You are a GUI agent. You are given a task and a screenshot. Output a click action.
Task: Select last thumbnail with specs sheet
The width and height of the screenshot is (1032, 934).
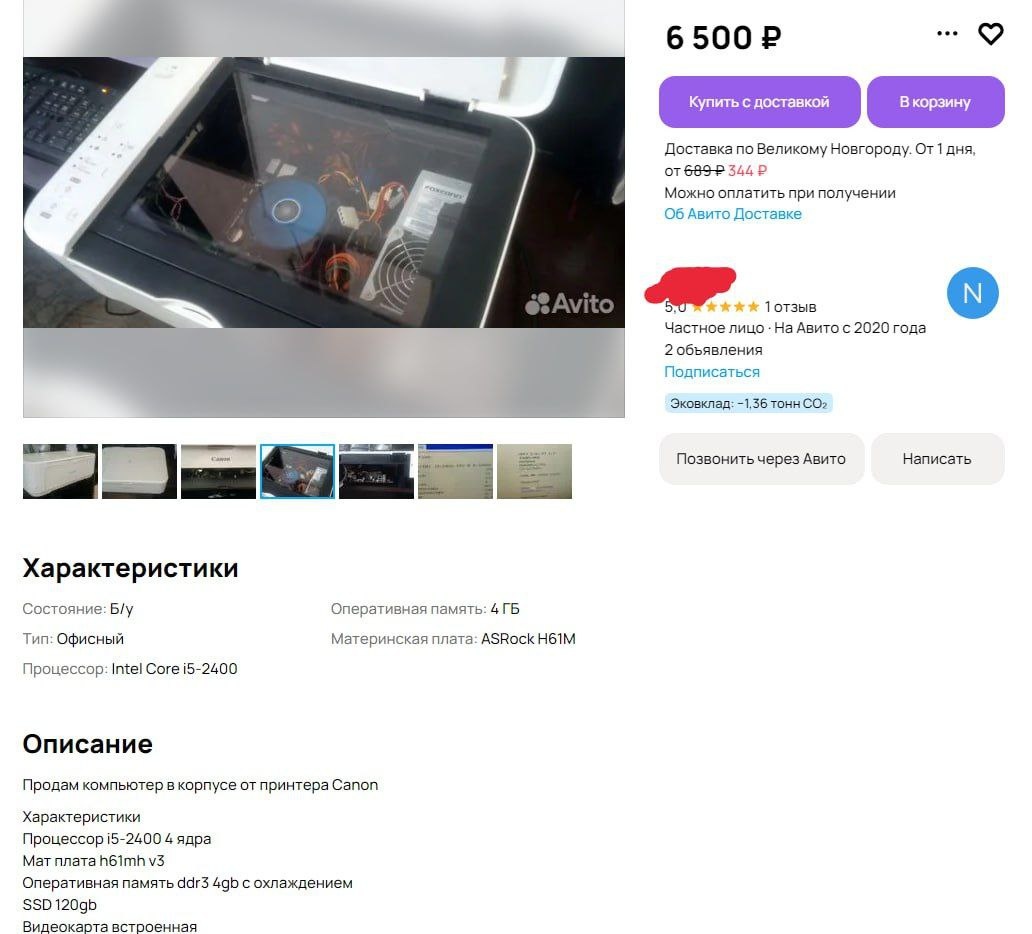click(x=534, y=471)
